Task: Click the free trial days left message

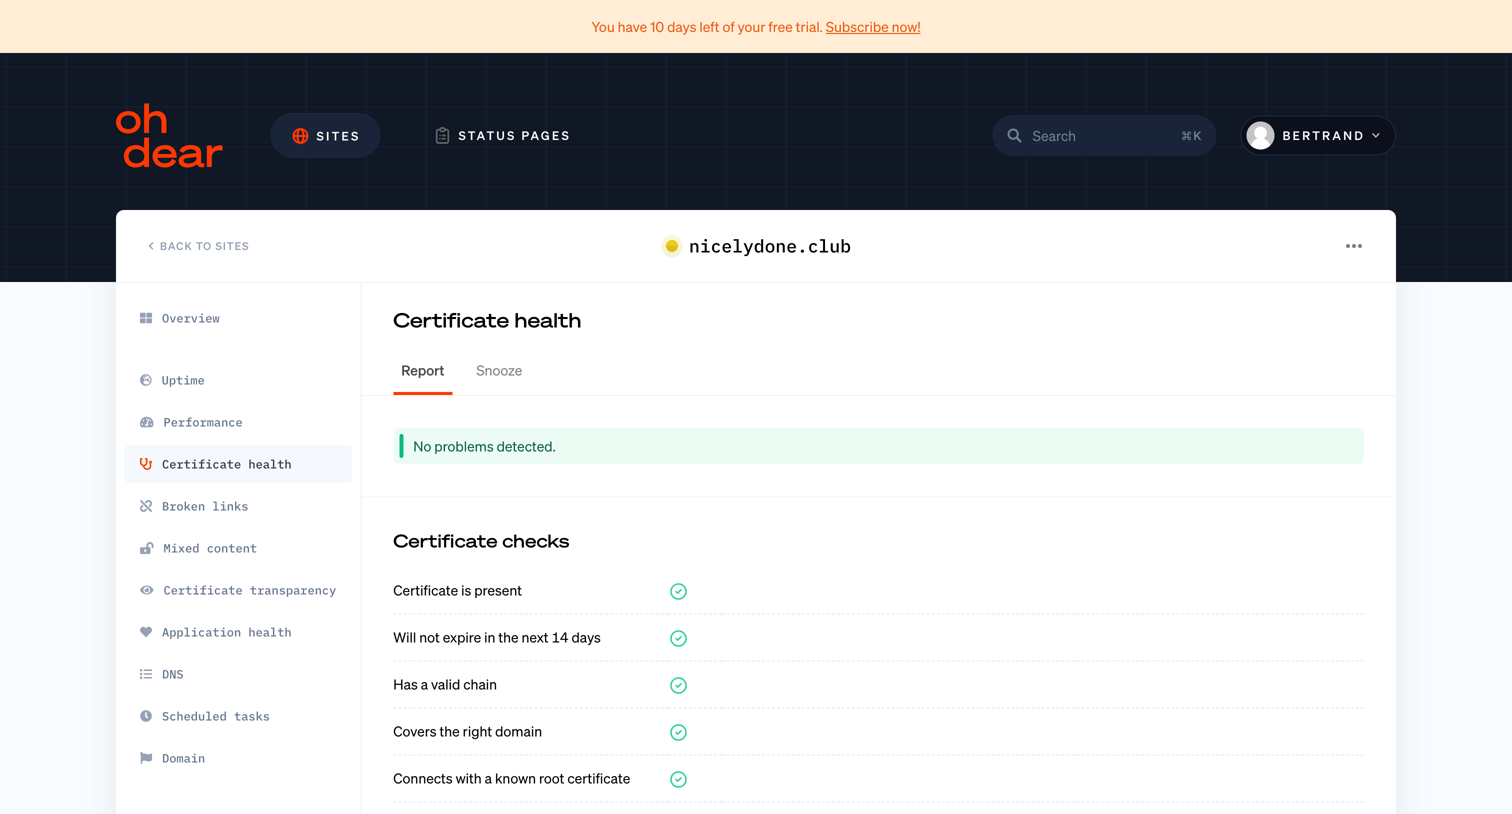Action: pyautogui.click(x=707, y=27)
